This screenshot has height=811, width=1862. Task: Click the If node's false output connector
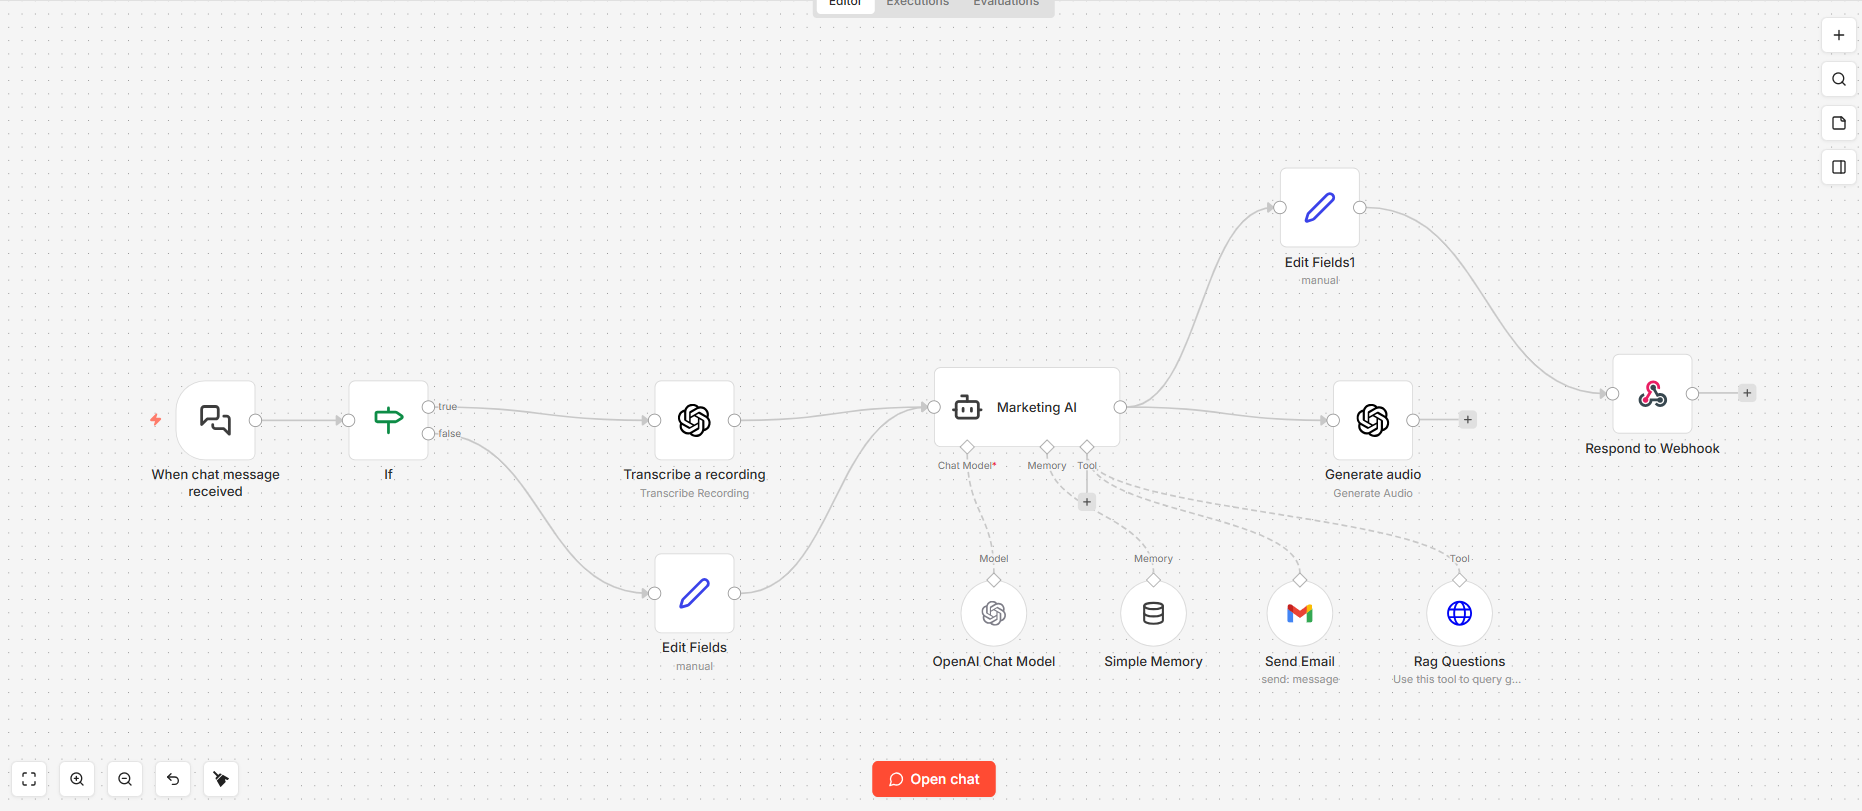coord(428,433)
